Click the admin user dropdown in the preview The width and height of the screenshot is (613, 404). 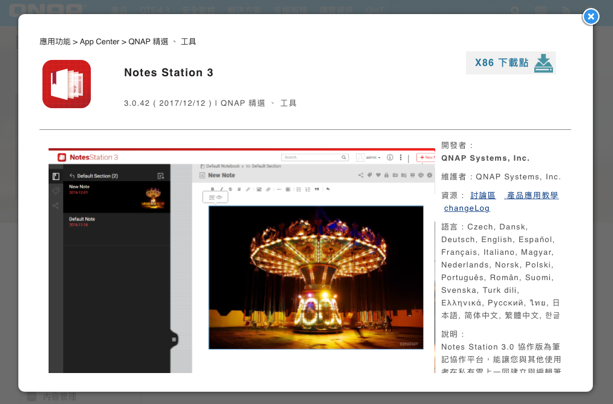point(371,157)
